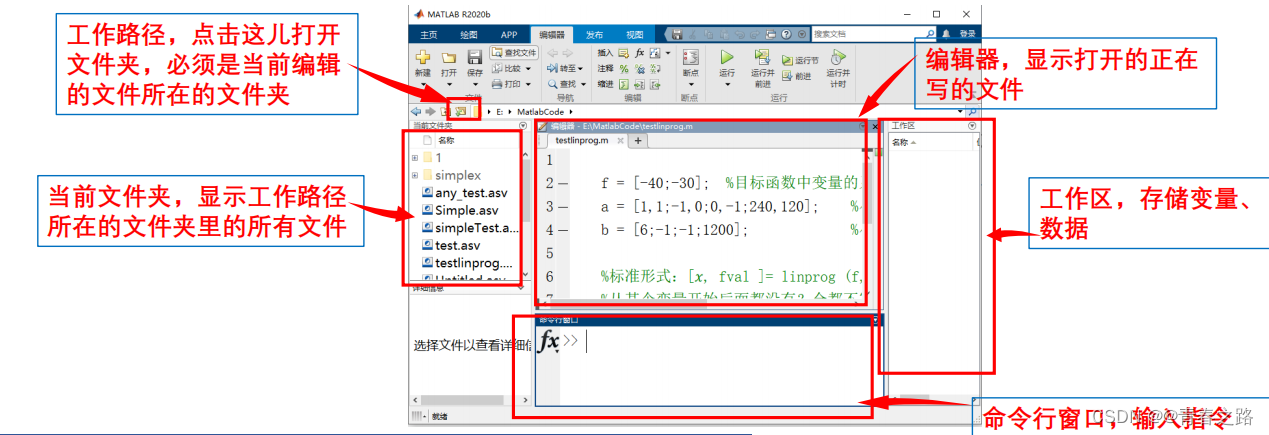Switch to the 视图 view tab
The height and width of the screenshot is (435, 1269).
coord(635,34)
